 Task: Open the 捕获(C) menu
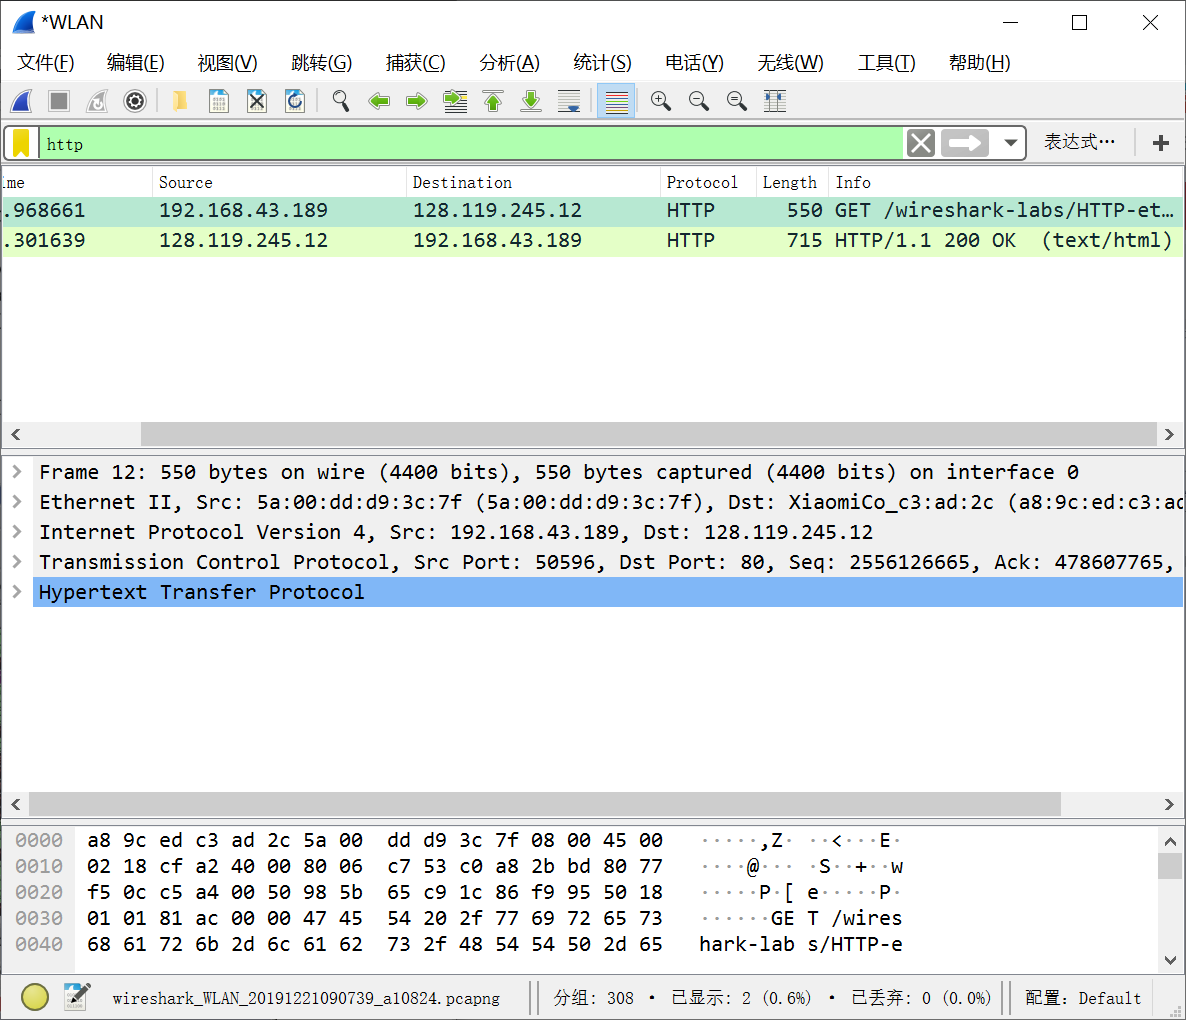pyautogui.click(x=415, y=63)
